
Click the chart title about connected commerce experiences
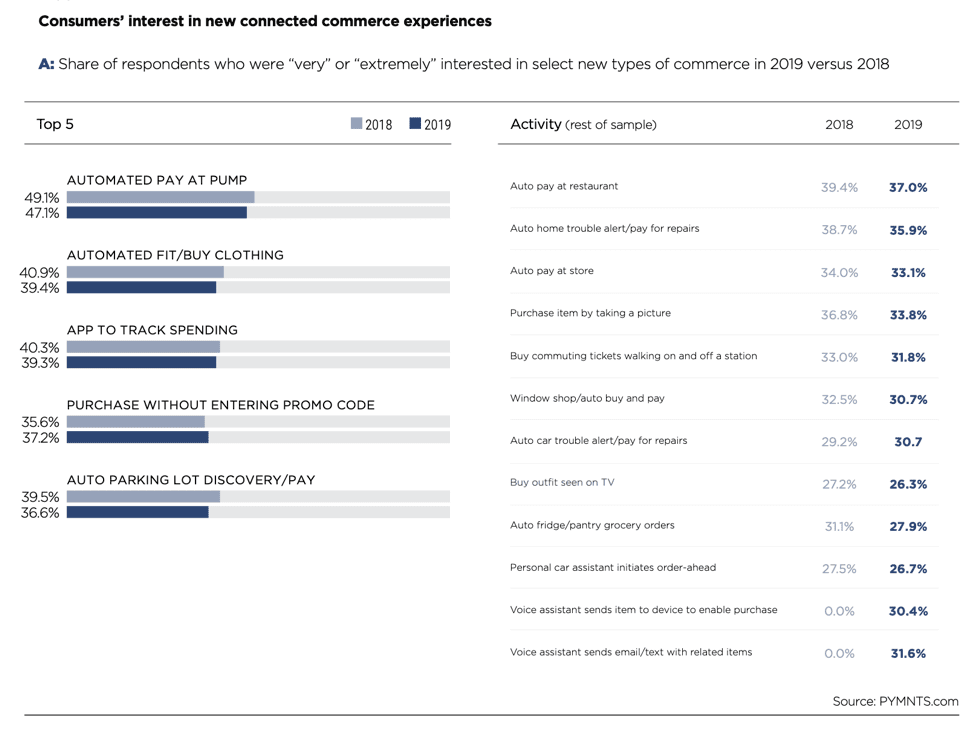point(265,21)
